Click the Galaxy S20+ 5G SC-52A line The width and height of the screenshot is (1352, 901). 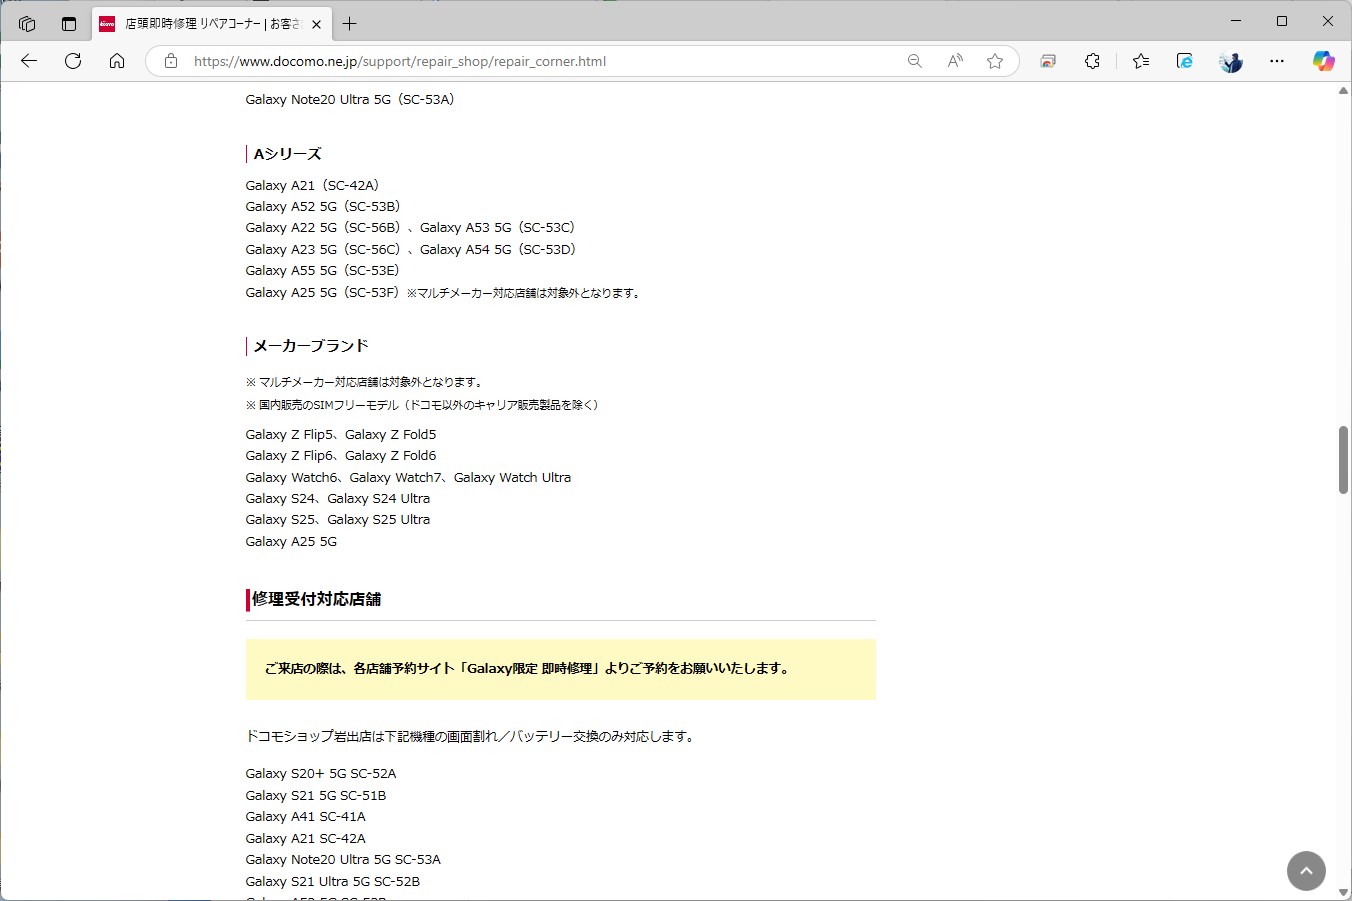coord(321,774)
